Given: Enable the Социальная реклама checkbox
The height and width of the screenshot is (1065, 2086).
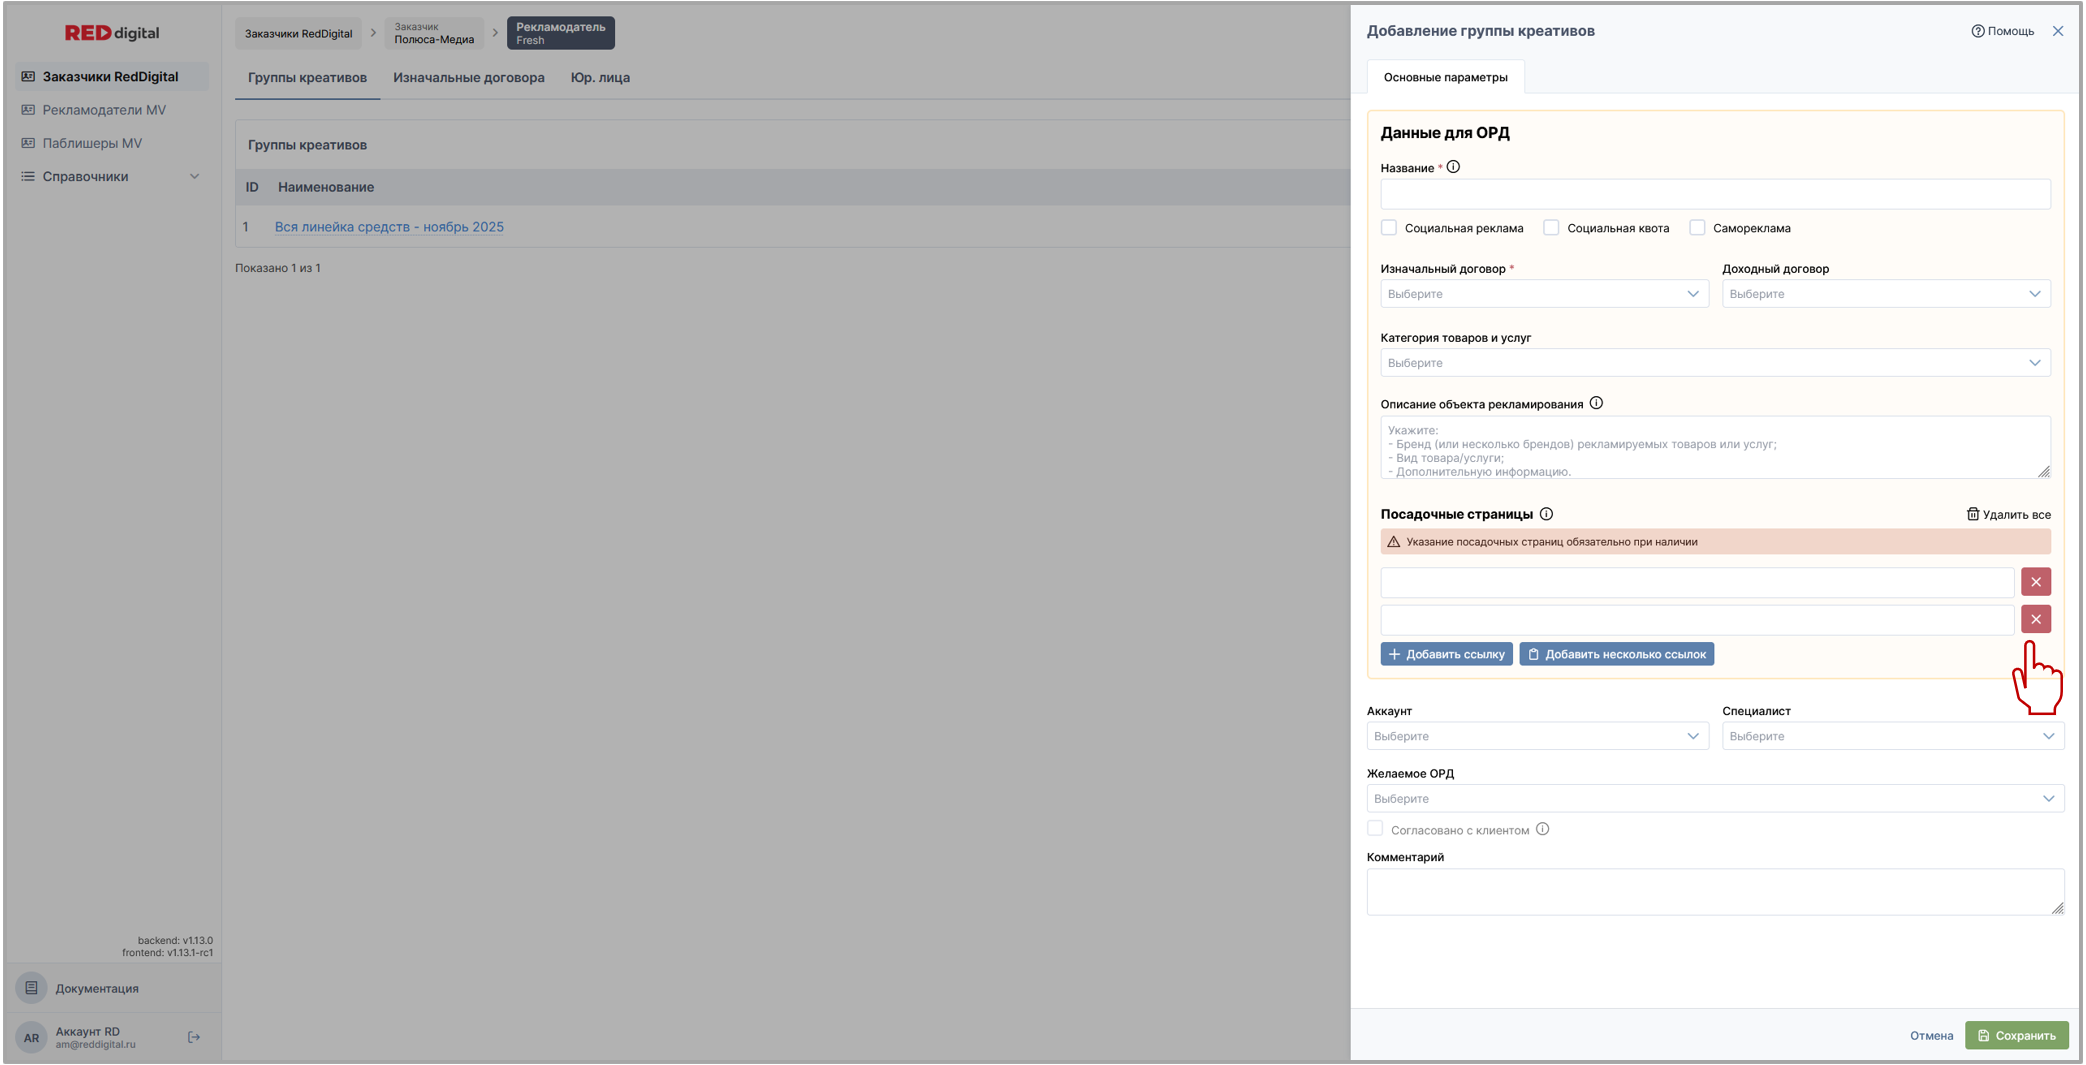Looking at the screenshot, I should 1389,228.
